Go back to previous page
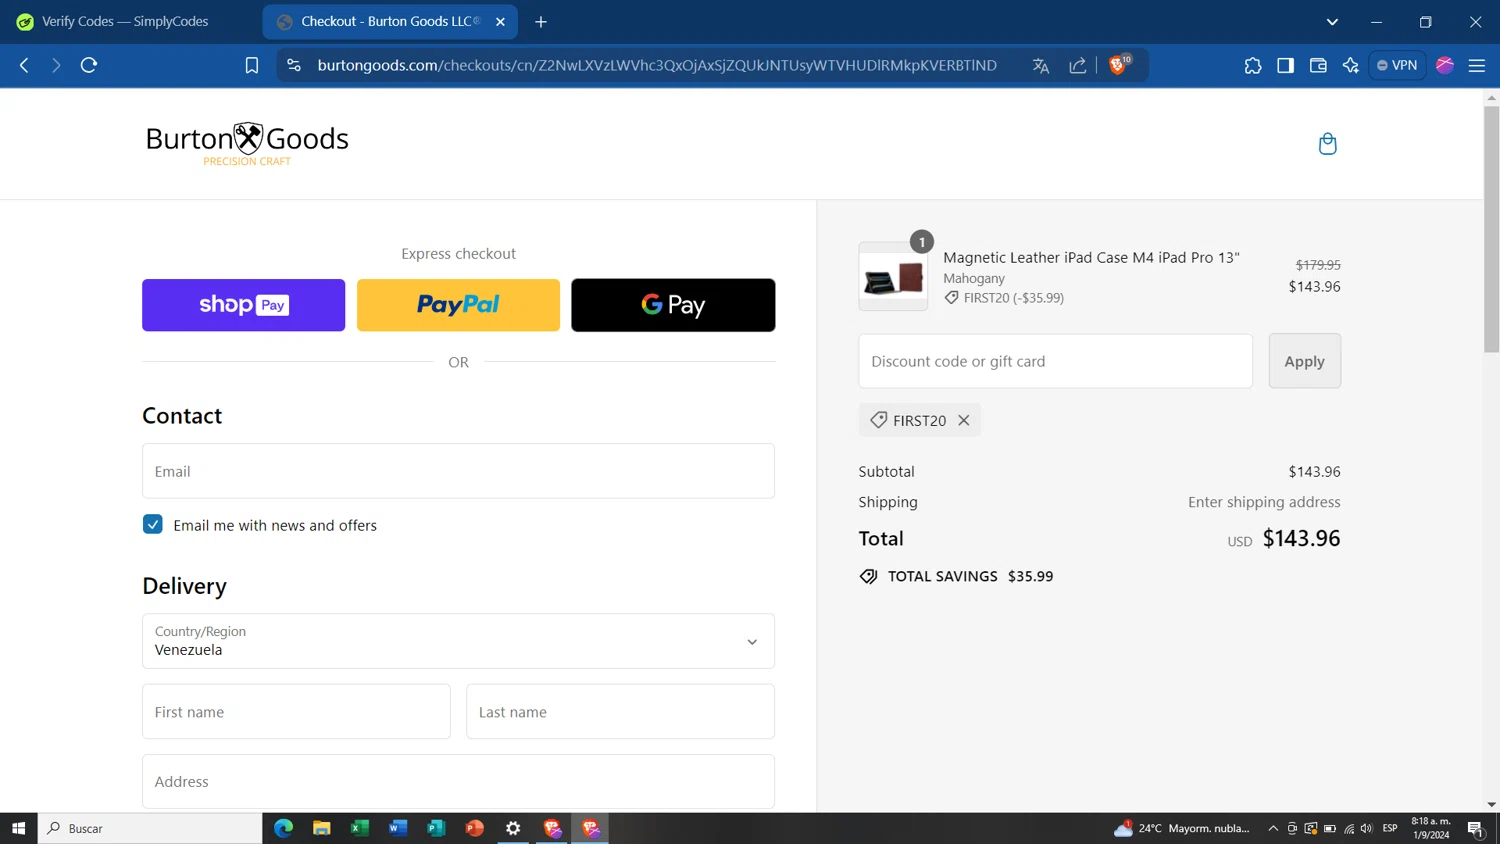The image size is (1500, 844). (24, 65)
